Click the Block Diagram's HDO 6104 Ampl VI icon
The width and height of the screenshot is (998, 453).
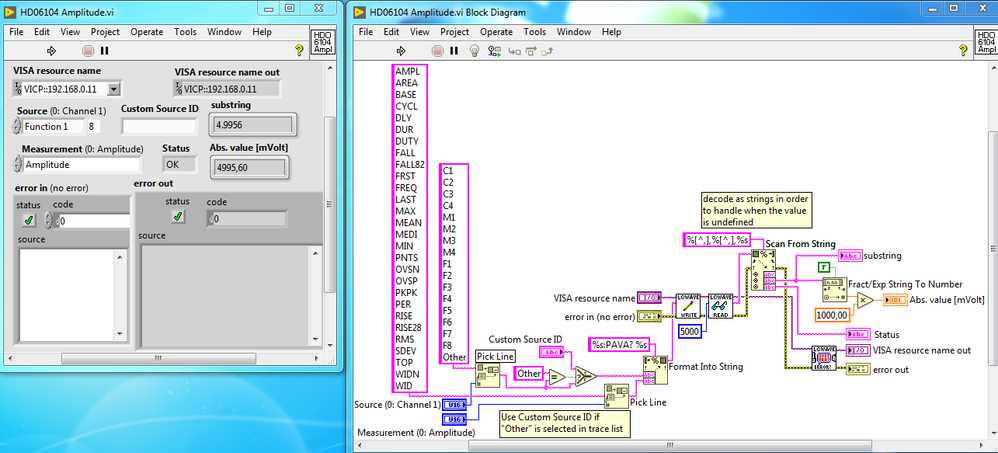[x=986, y=41]
